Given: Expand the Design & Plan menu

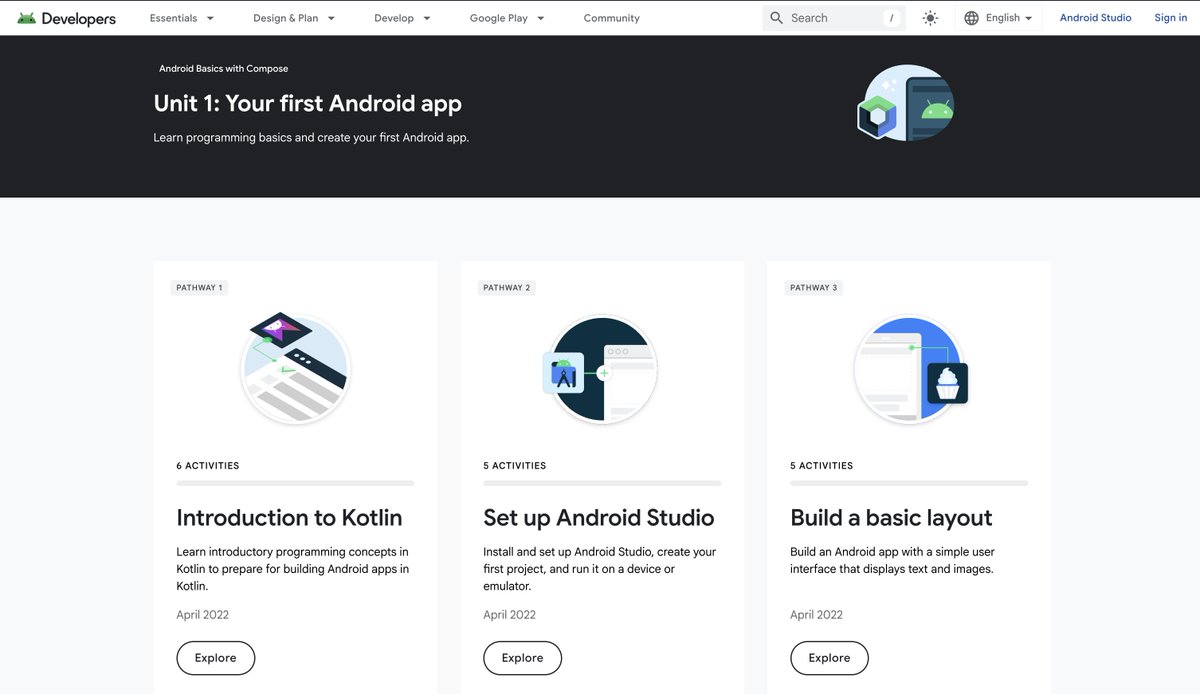Looking at the screenshot, I should 294,18.
